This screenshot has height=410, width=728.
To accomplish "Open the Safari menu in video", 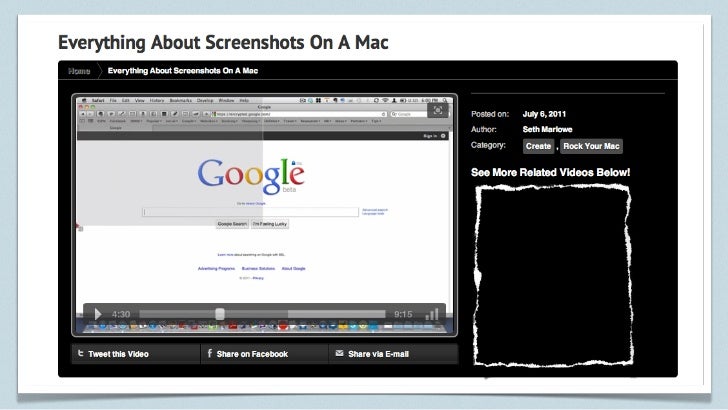I will 98,100.
